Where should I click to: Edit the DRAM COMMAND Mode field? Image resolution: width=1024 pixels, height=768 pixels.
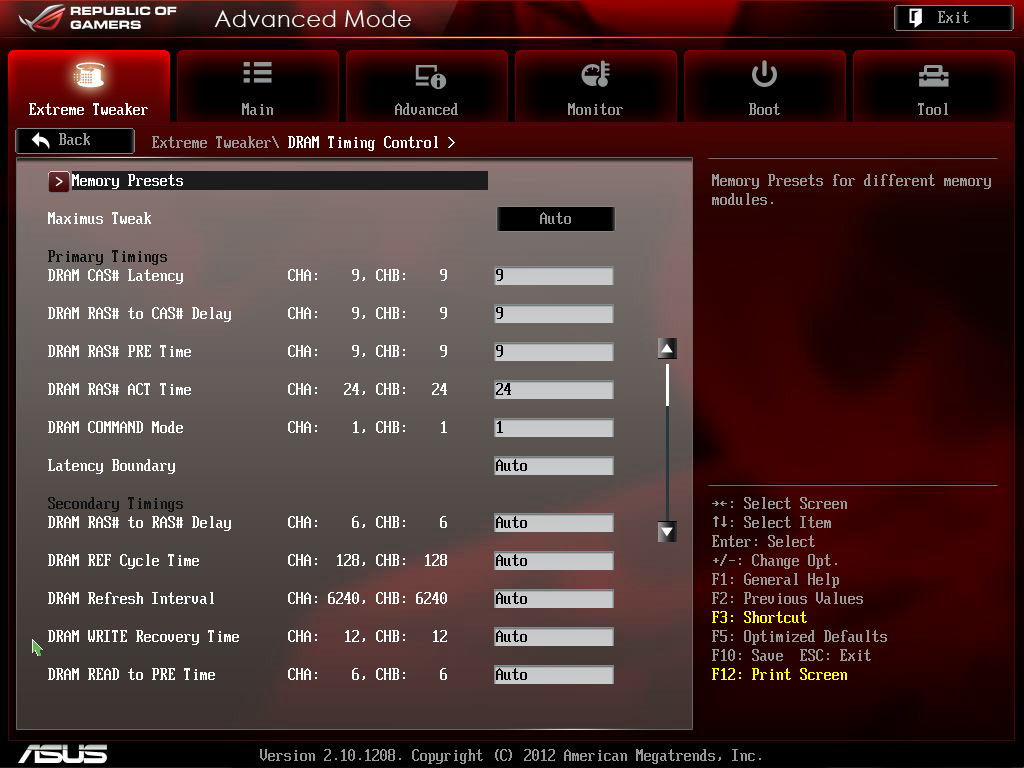tap(554, 428)
